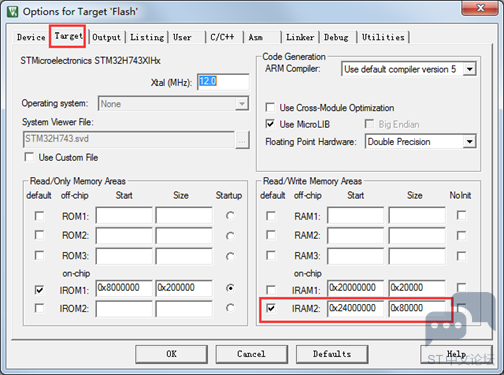
Task: Click the ROM1 Size field
Action: coord(184,216)
